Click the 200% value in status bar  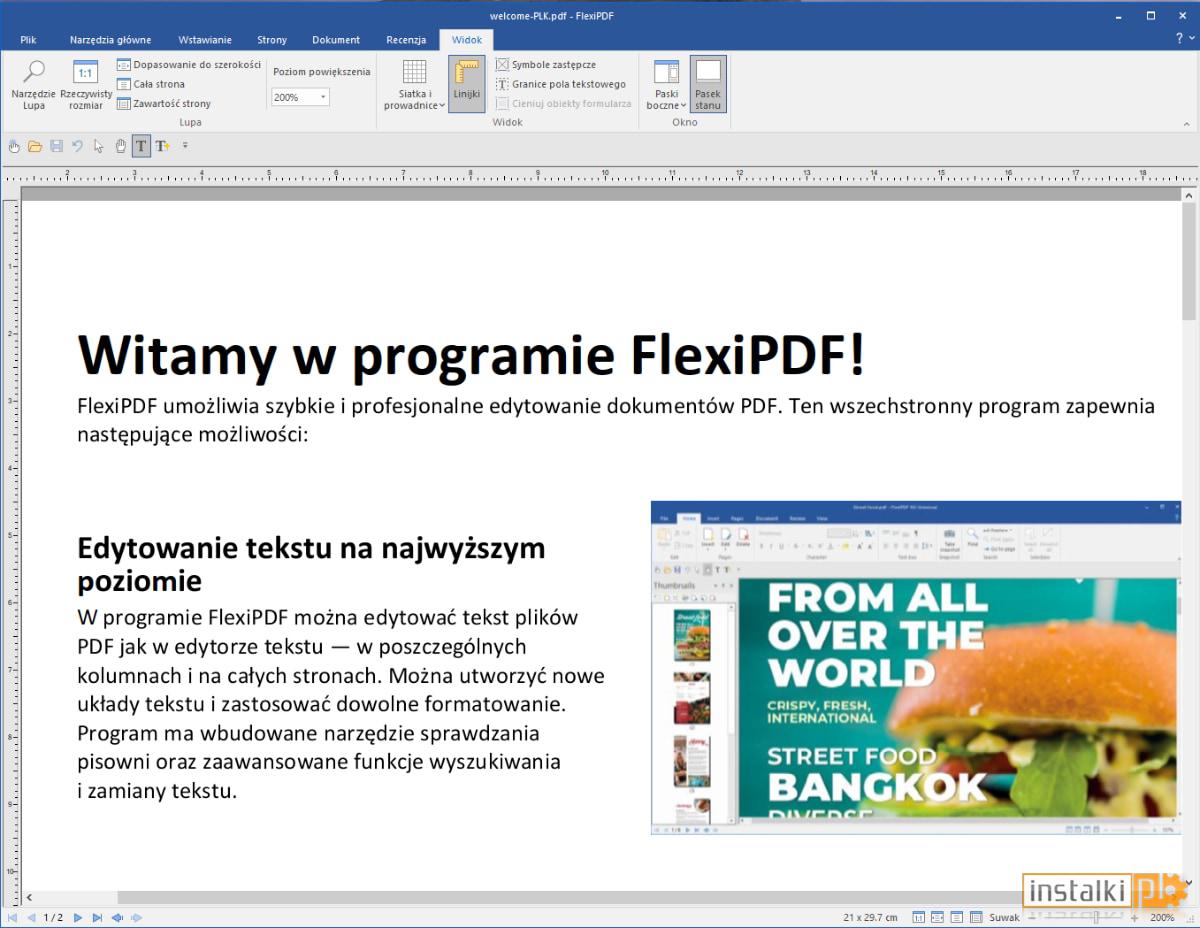[1162, 917]
